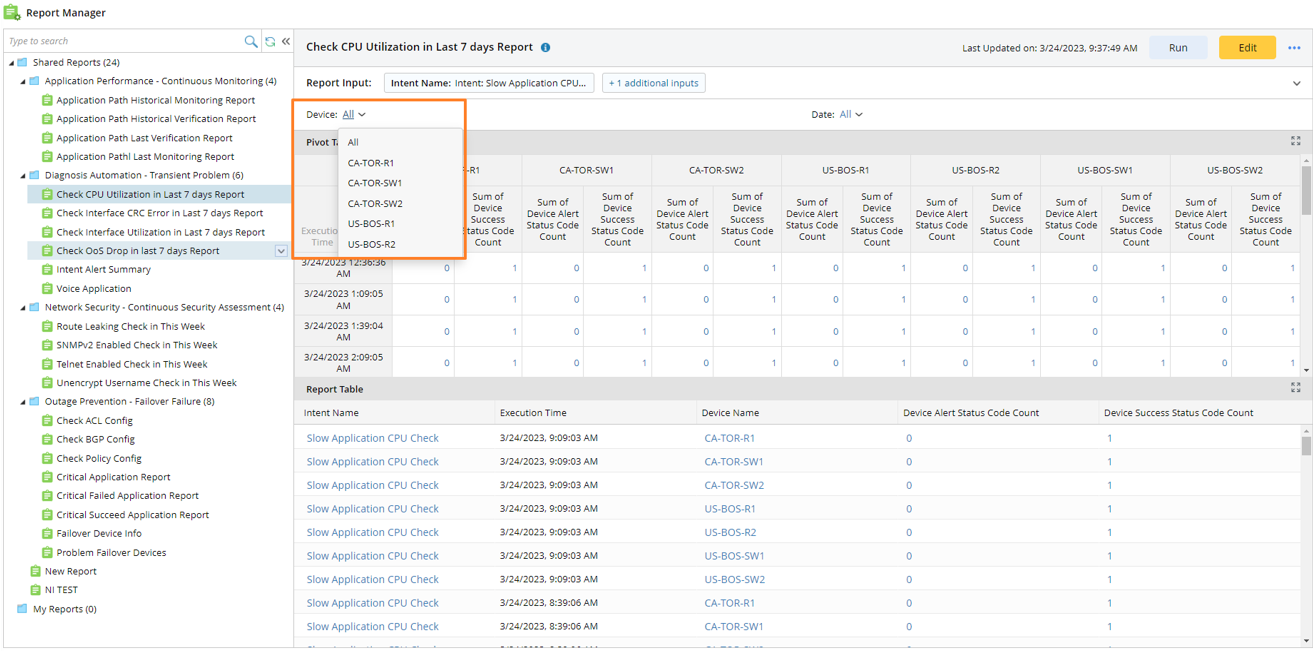Image resolution: width=1313 pixels, height=651 pixels.
Task: Select CA-TOR-SW1 from Device dropdown list
Action: point(375,183)
